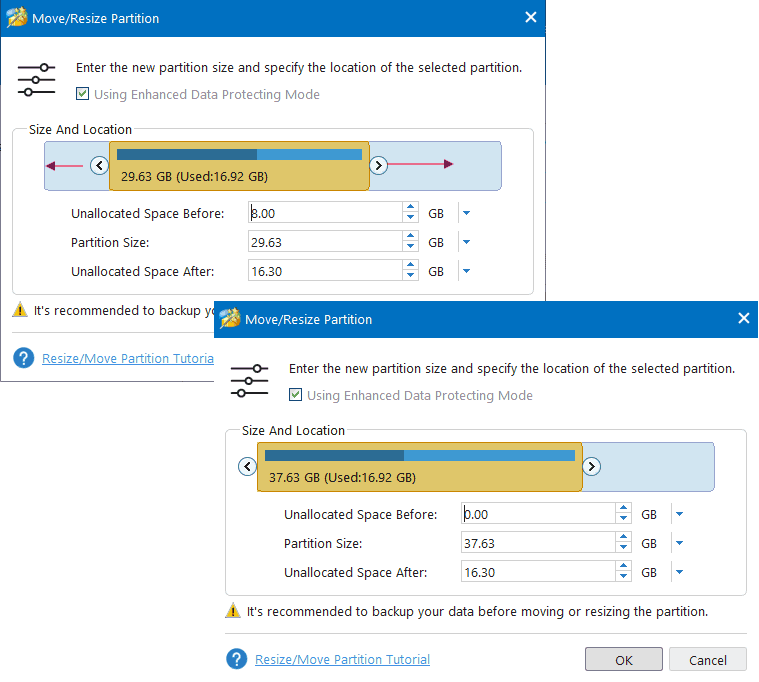Click the help question mark icon in back dialog
This screenshot has height=682, width=759.
coord(24,358)
